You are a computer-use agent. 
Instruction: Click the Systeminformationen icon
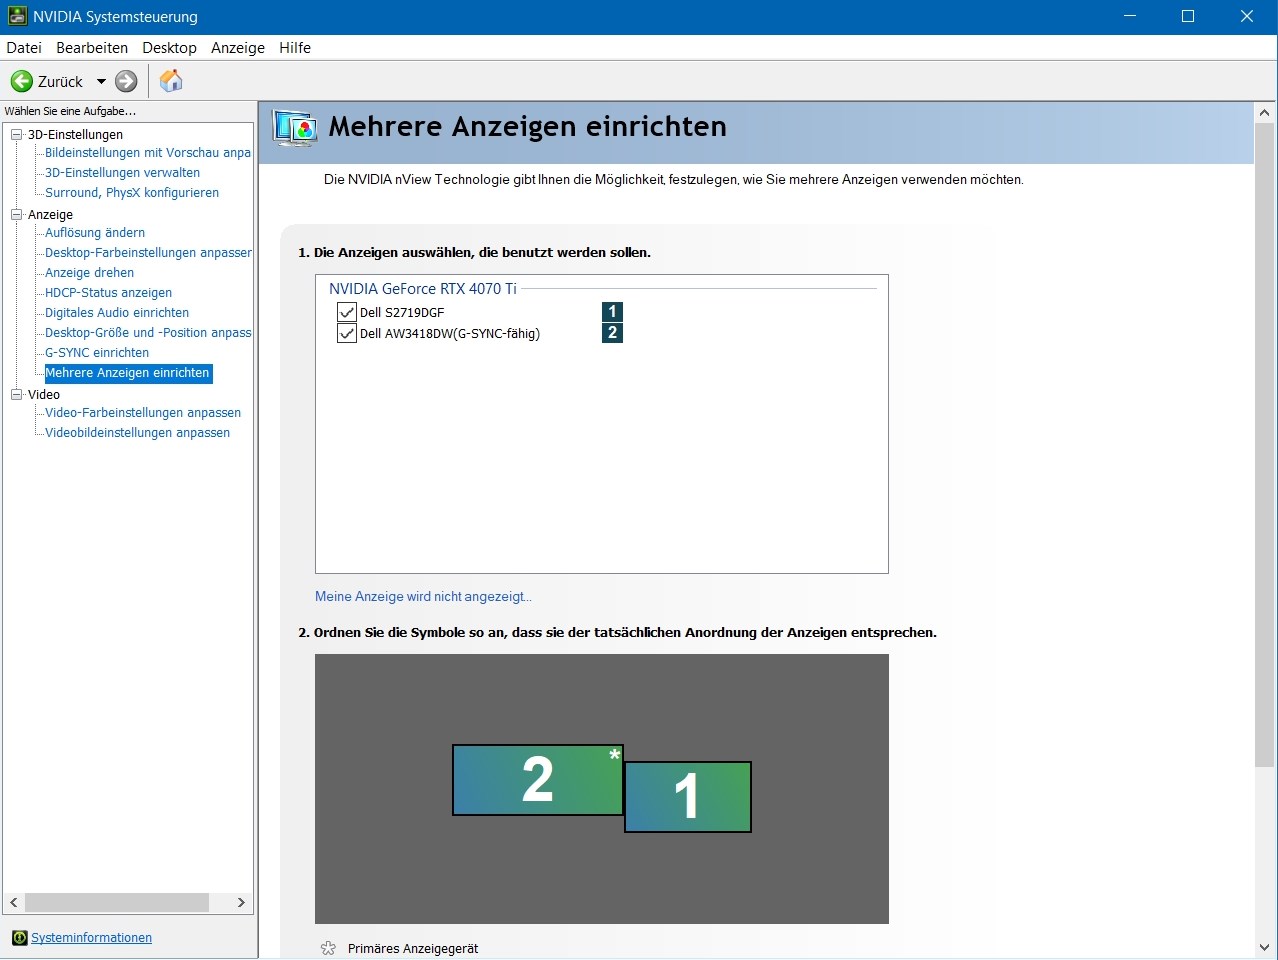pos(19,938)
